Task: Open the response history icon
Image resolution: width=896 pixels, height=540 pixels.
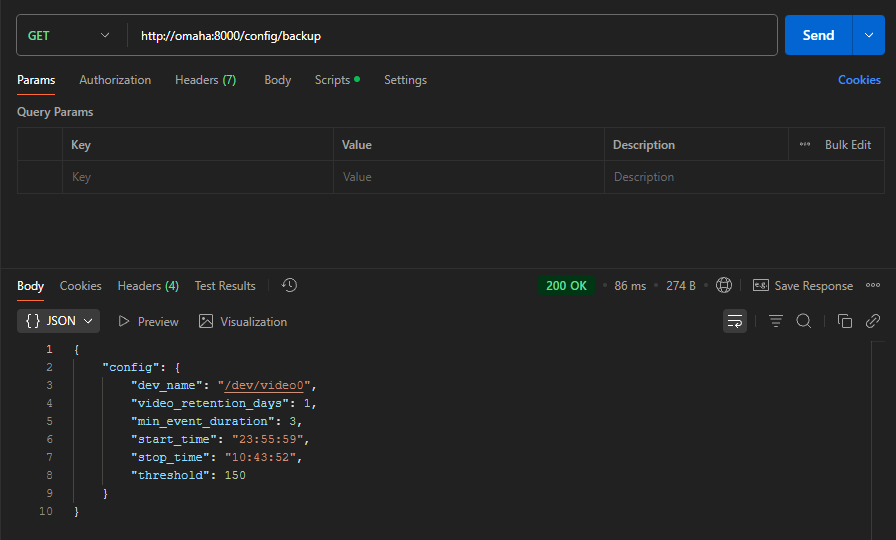Action: 289,286
